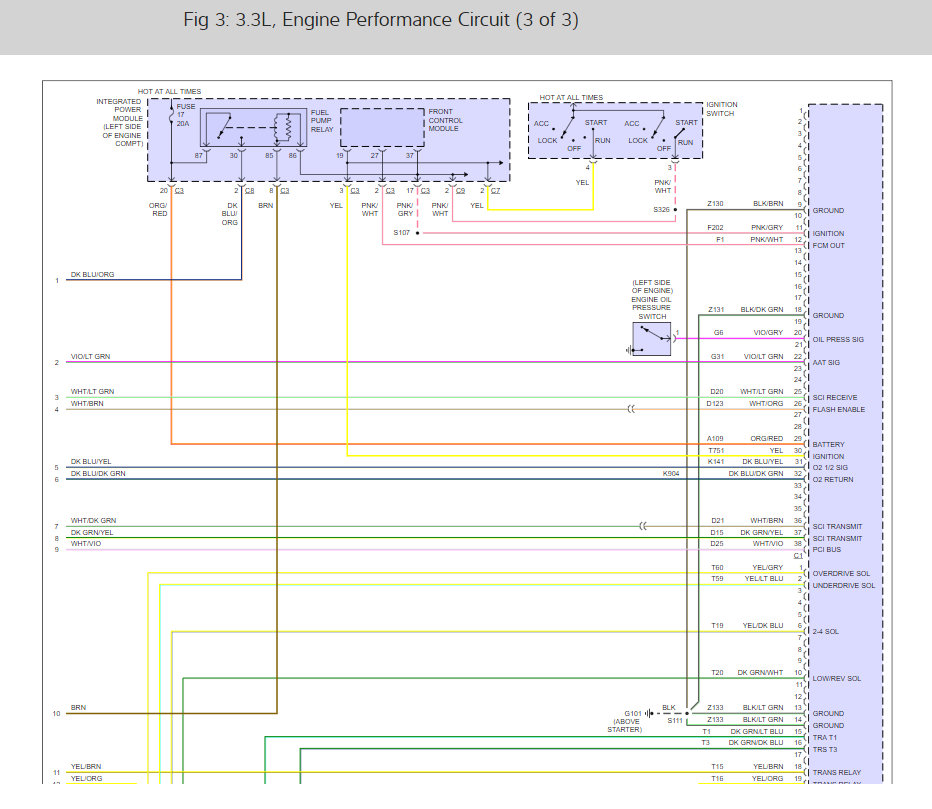932x809 pixels.
Task: Click the 'O2 RETURN' pin label
Action: tap(833, 479)
